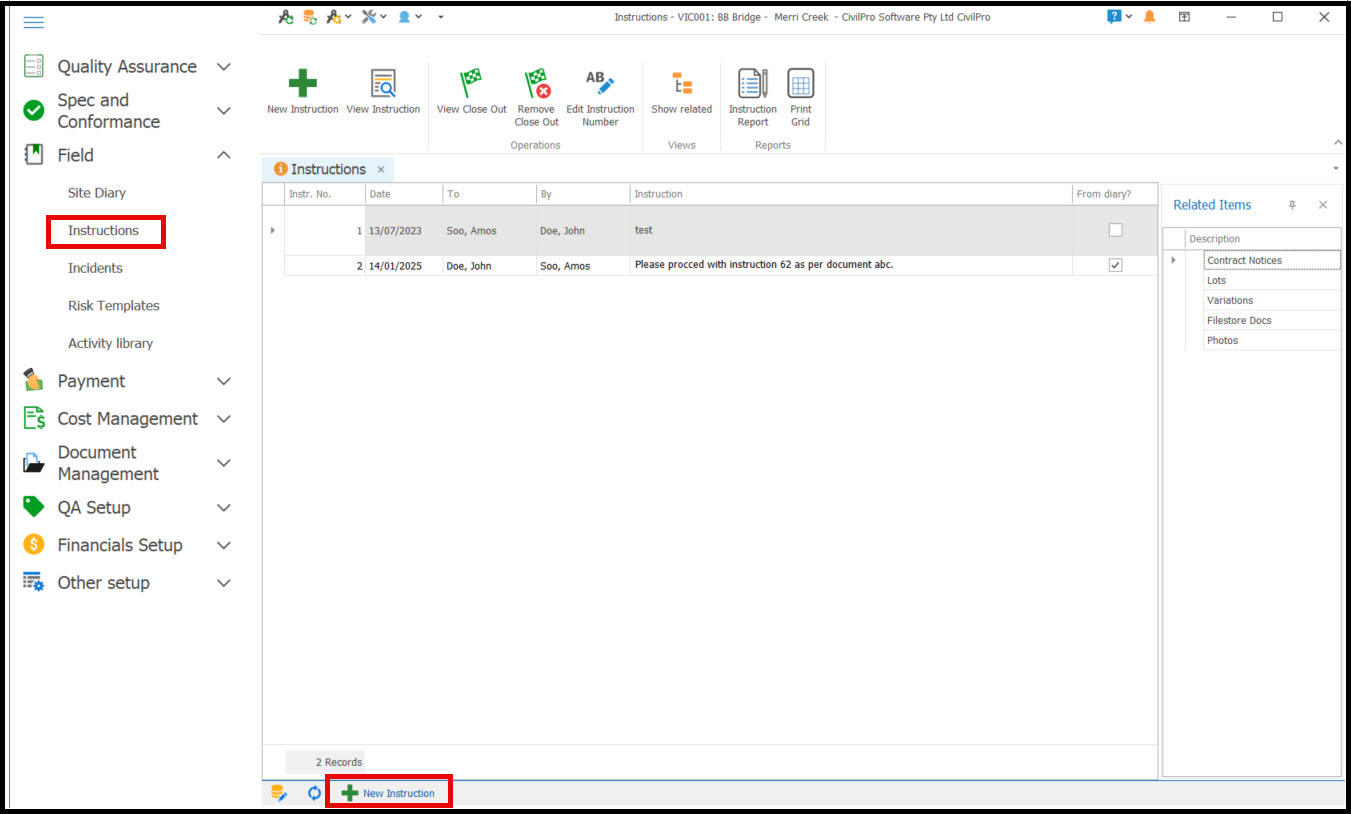
Task: Click New Instruction button in bottom bar
Action: pyautogui.click(x=389, y=793)
